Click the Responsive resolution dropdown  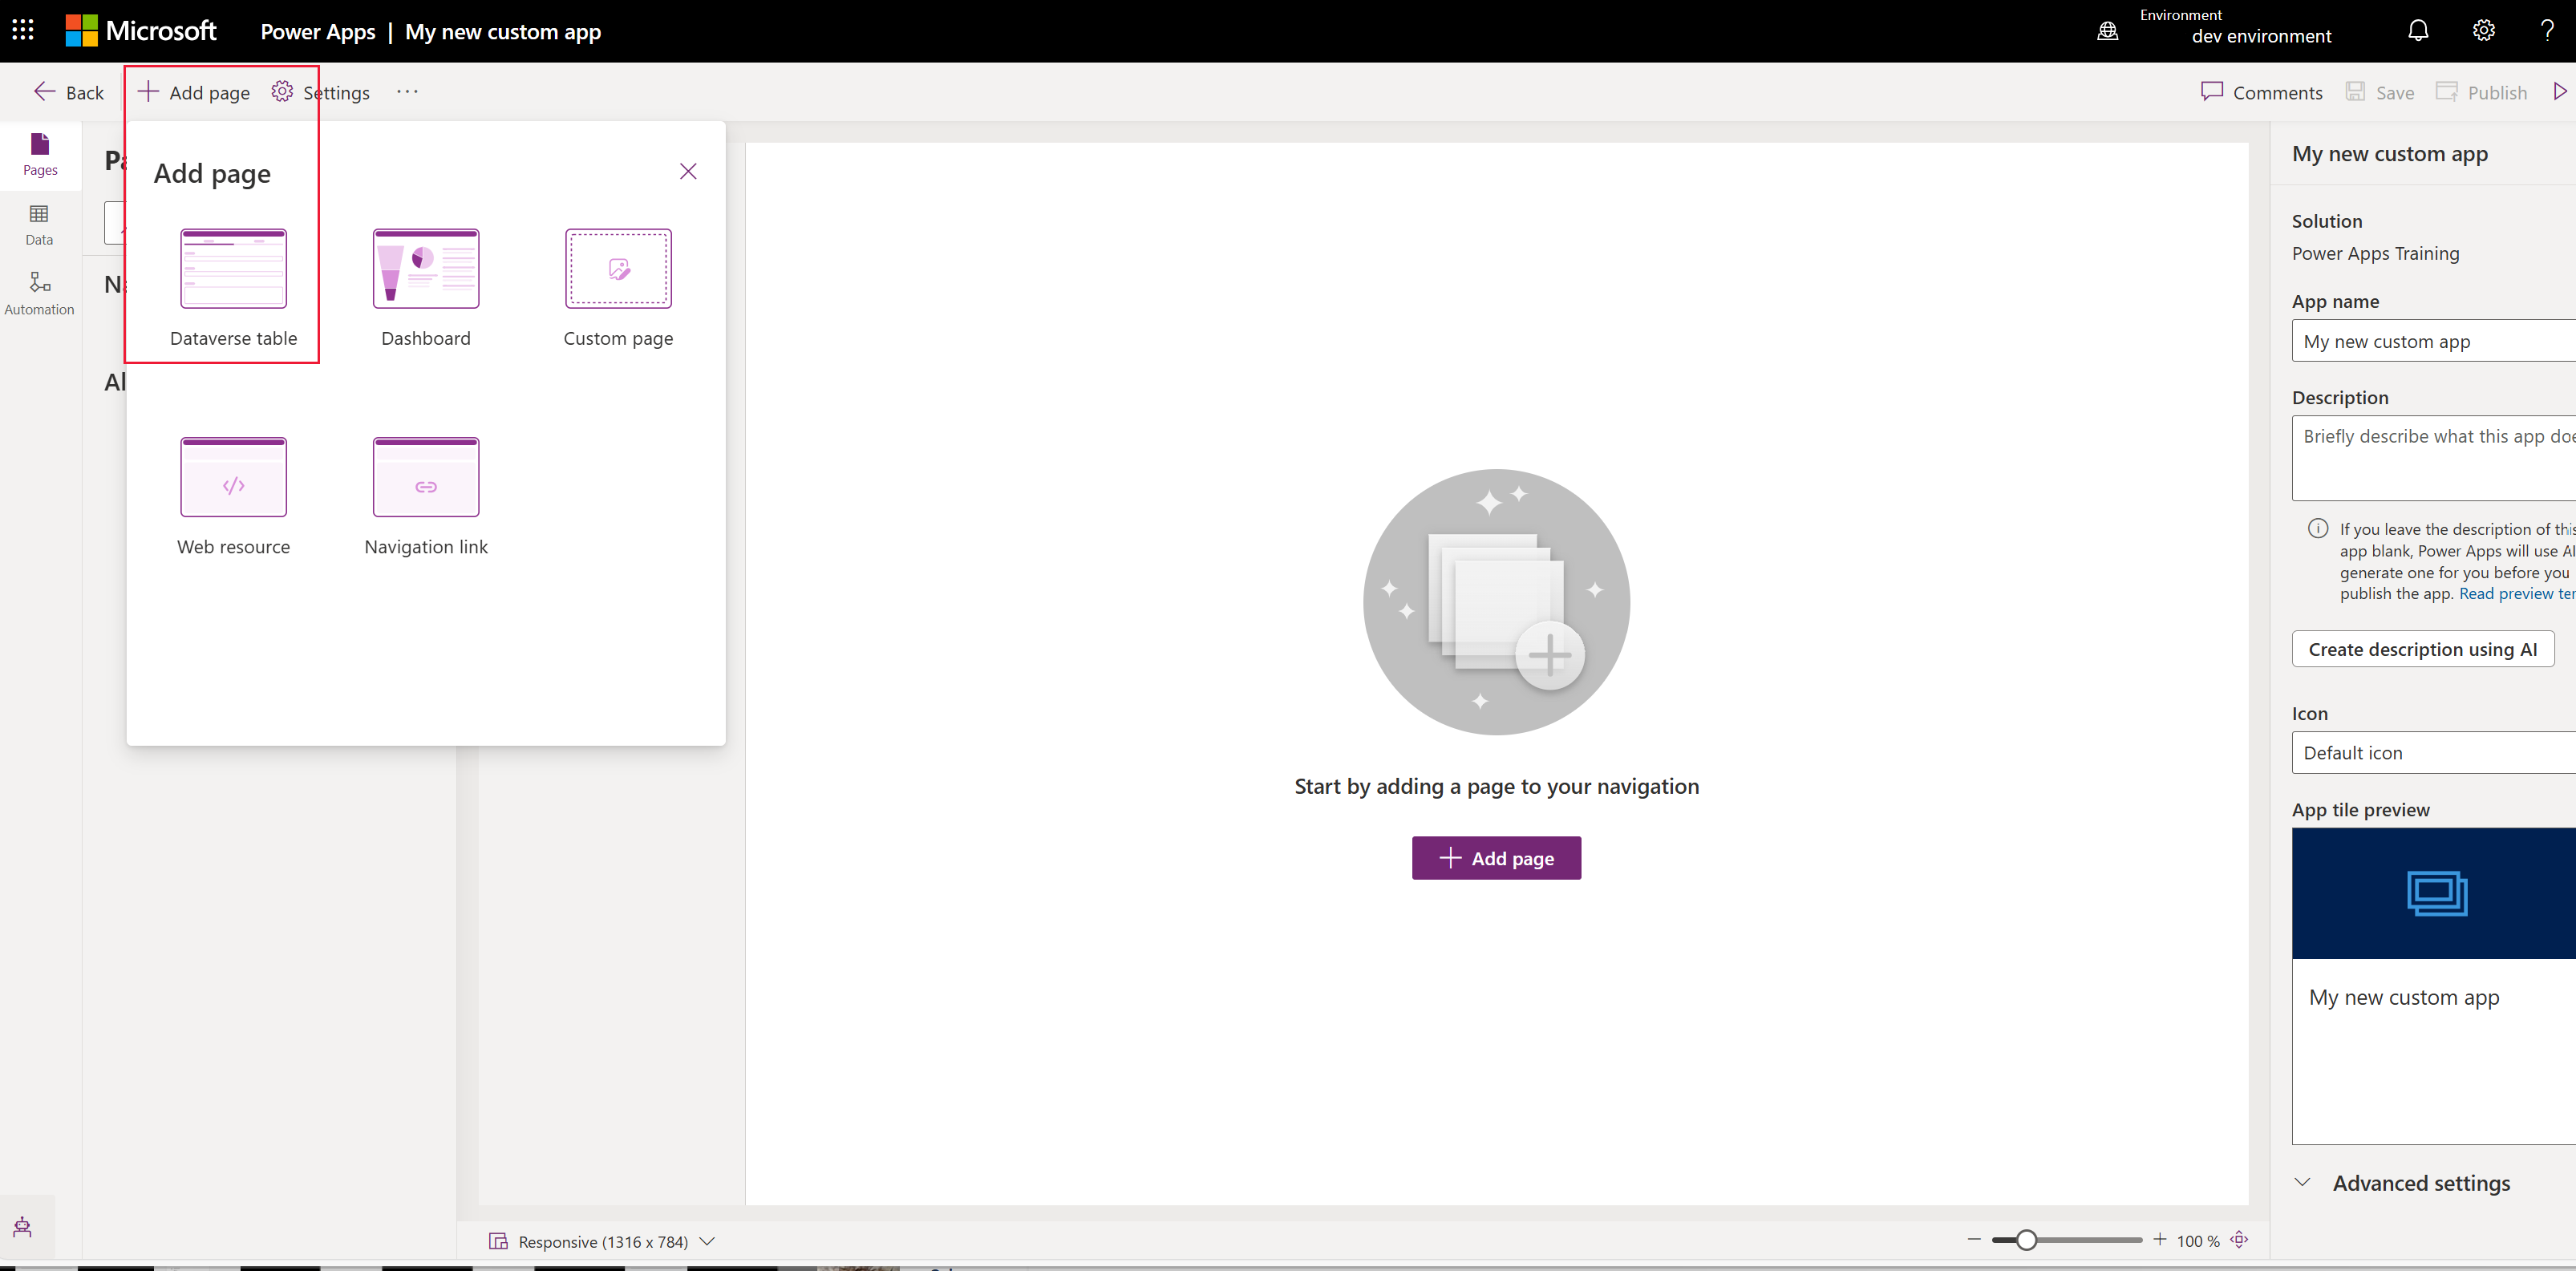(x=600, y=1241)
